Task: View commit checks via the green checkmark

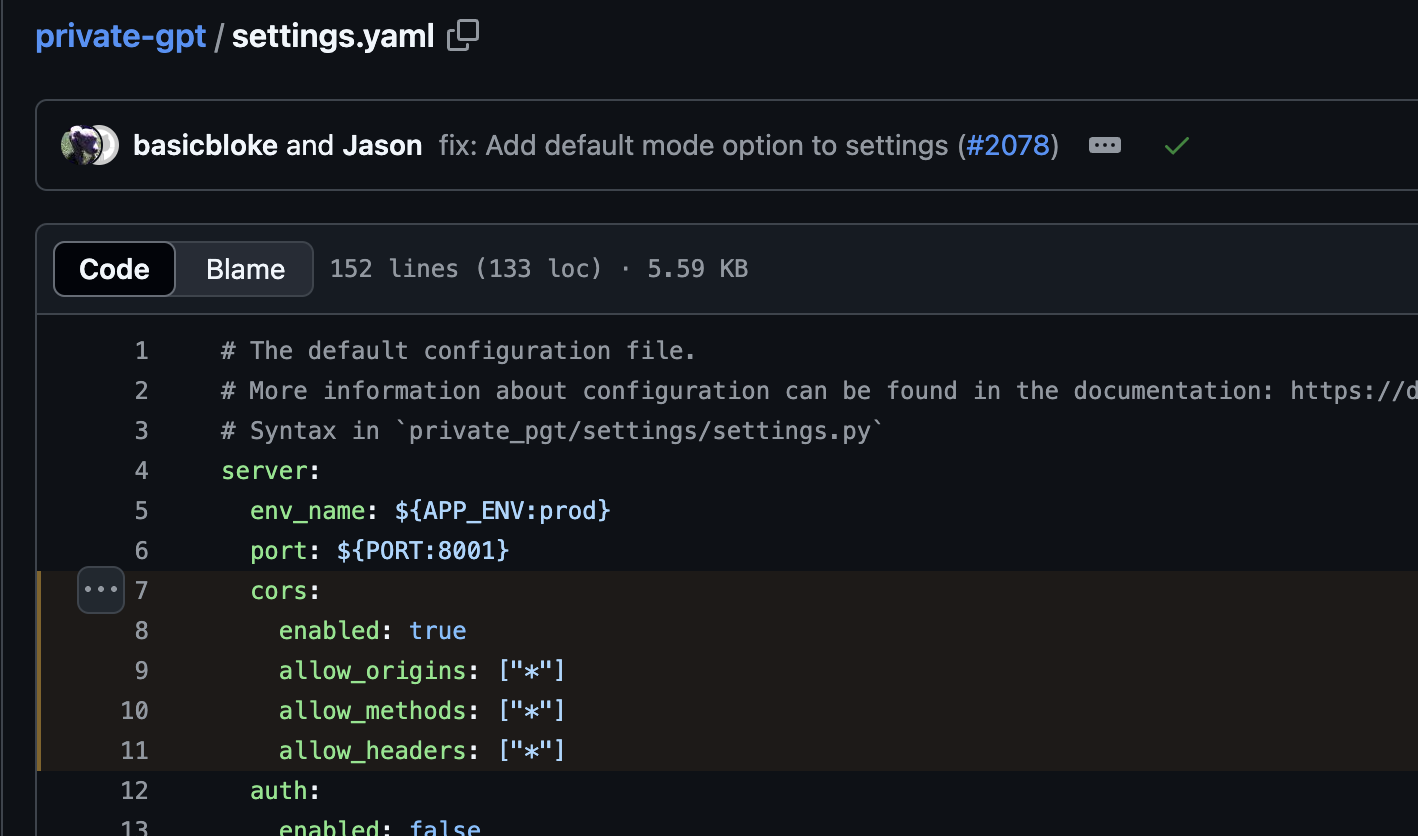Action: click(x=1176, y=145)
